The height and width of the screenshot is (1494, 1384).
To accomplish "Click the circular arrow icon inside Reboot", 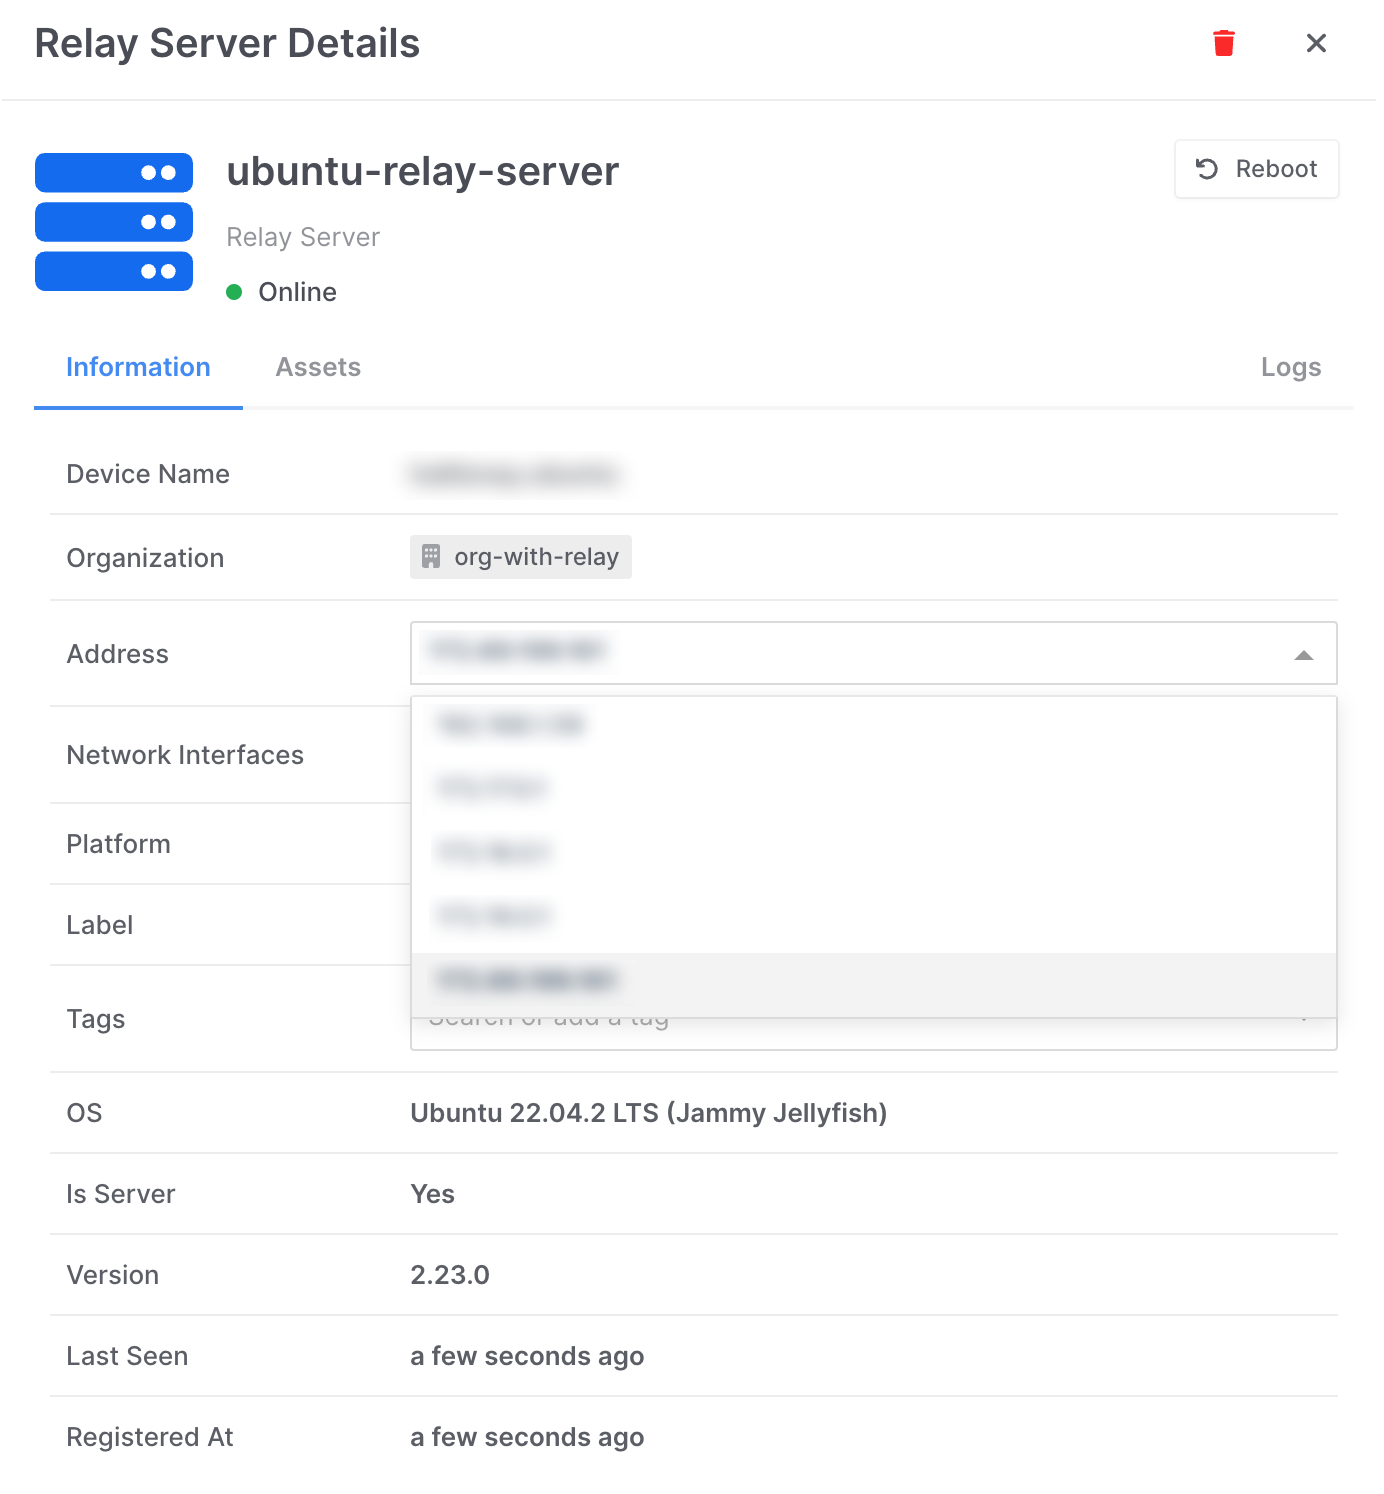I will coord(1207,169).
